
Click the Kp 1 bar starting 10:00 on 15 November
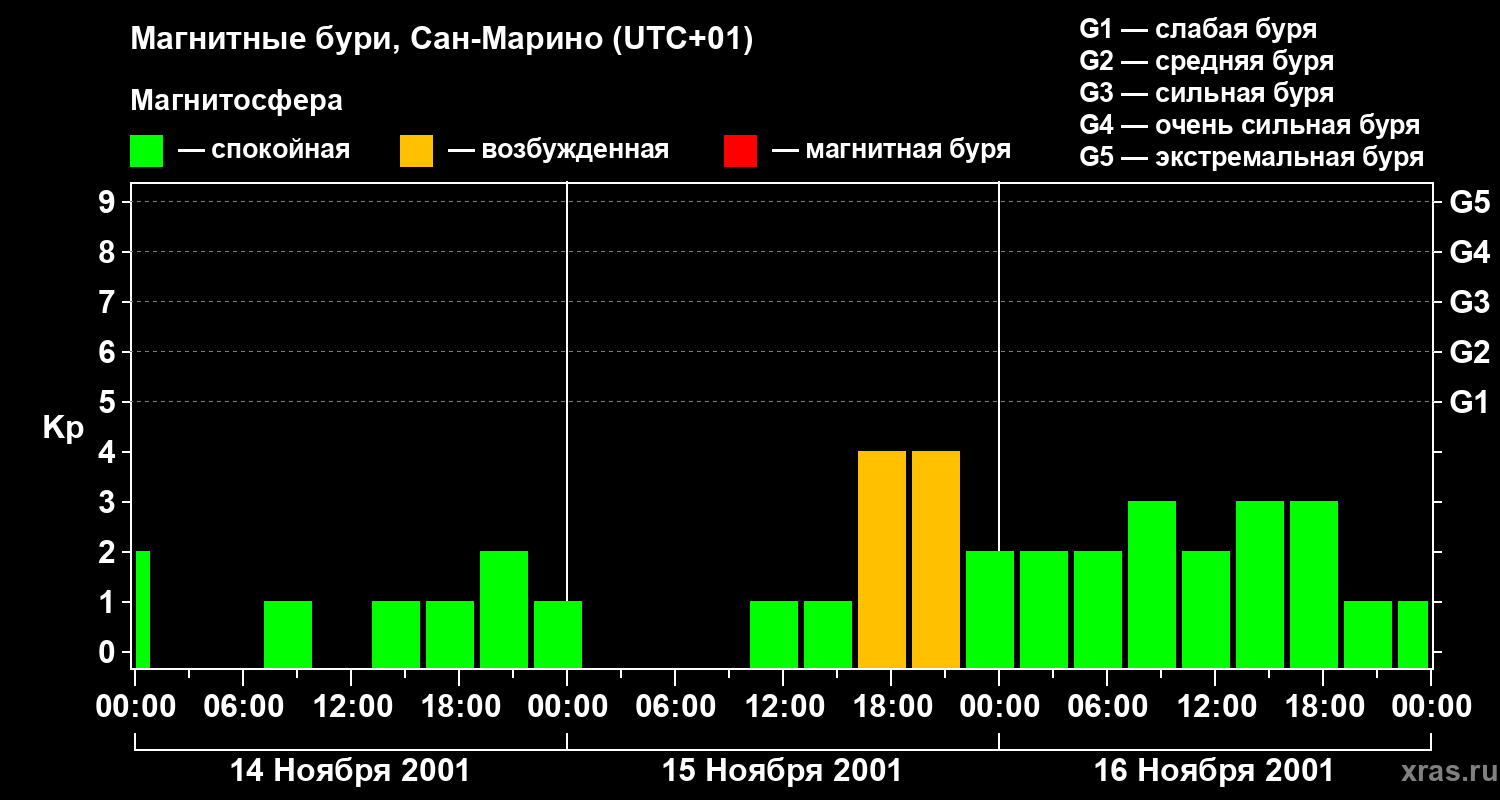tap(774, 634)
